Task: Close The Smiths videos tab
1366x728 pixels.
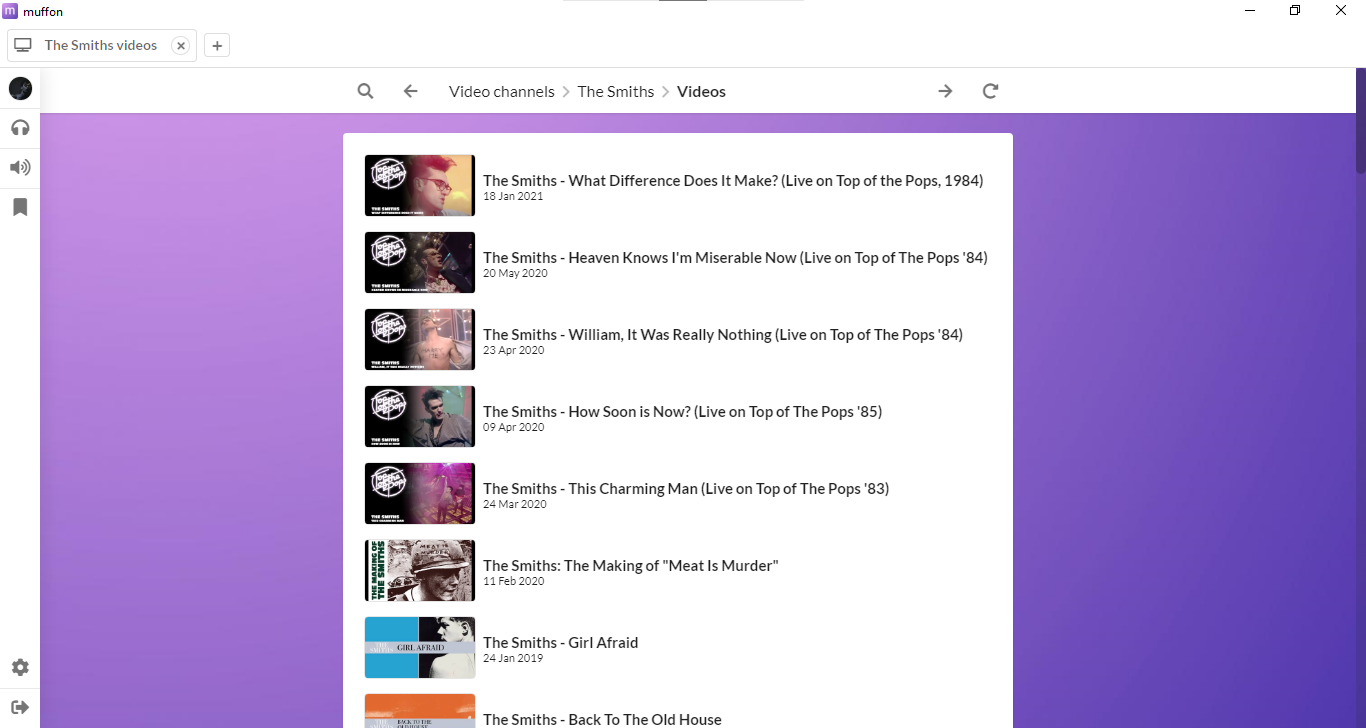Action: (180, 45)
